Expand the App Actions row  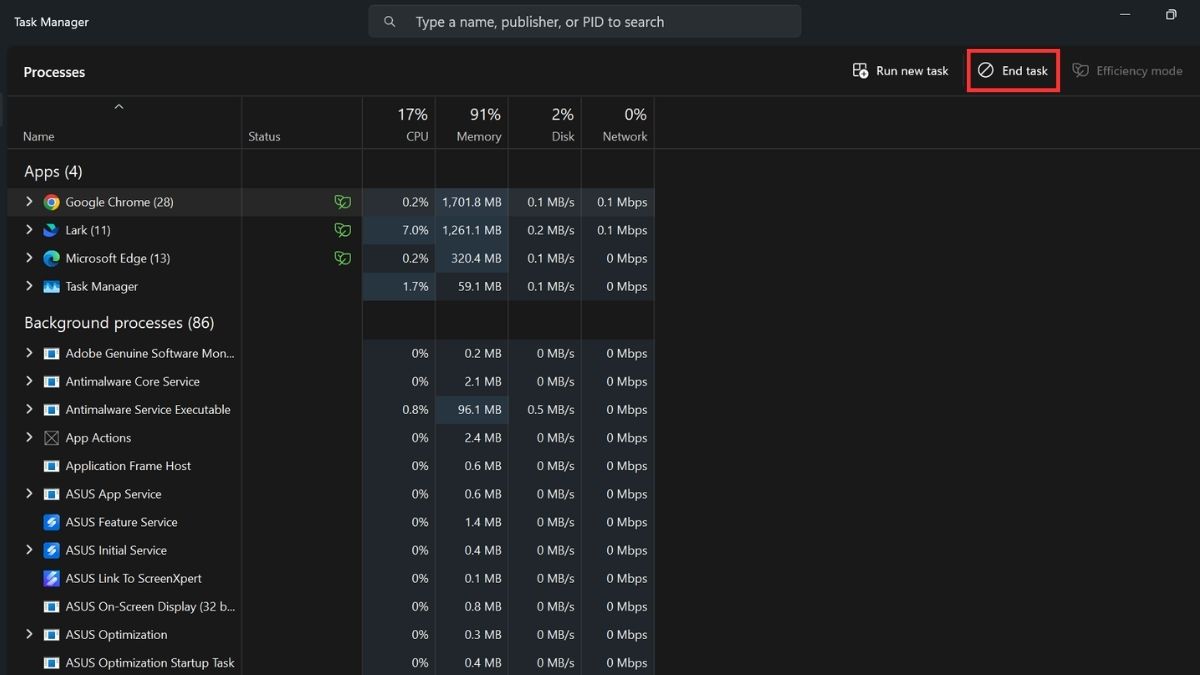(29, 438)
